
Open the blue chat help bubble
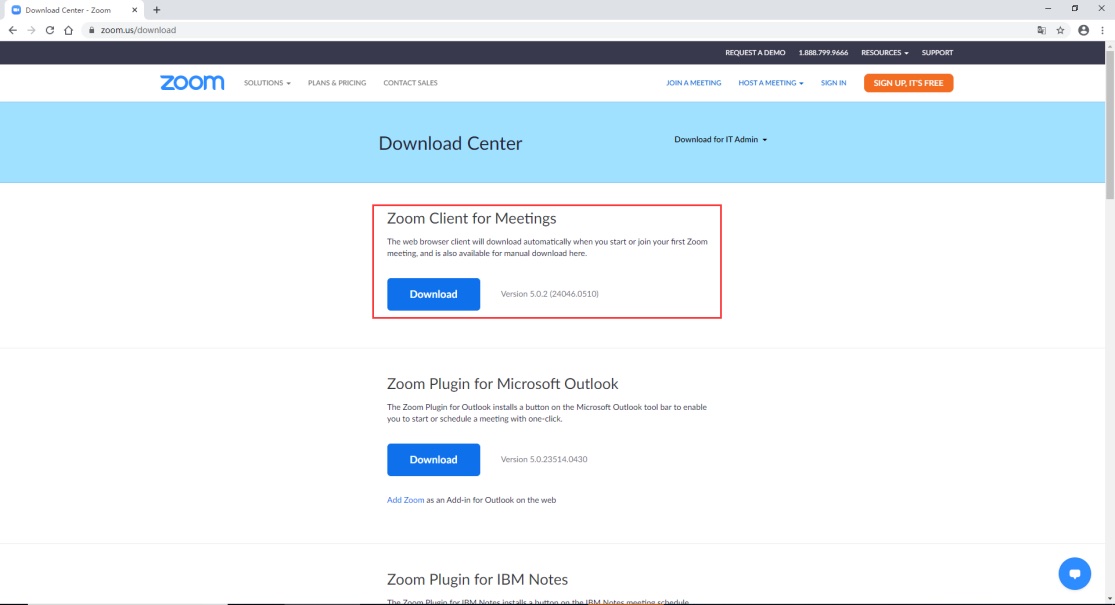click(1074, 573)
